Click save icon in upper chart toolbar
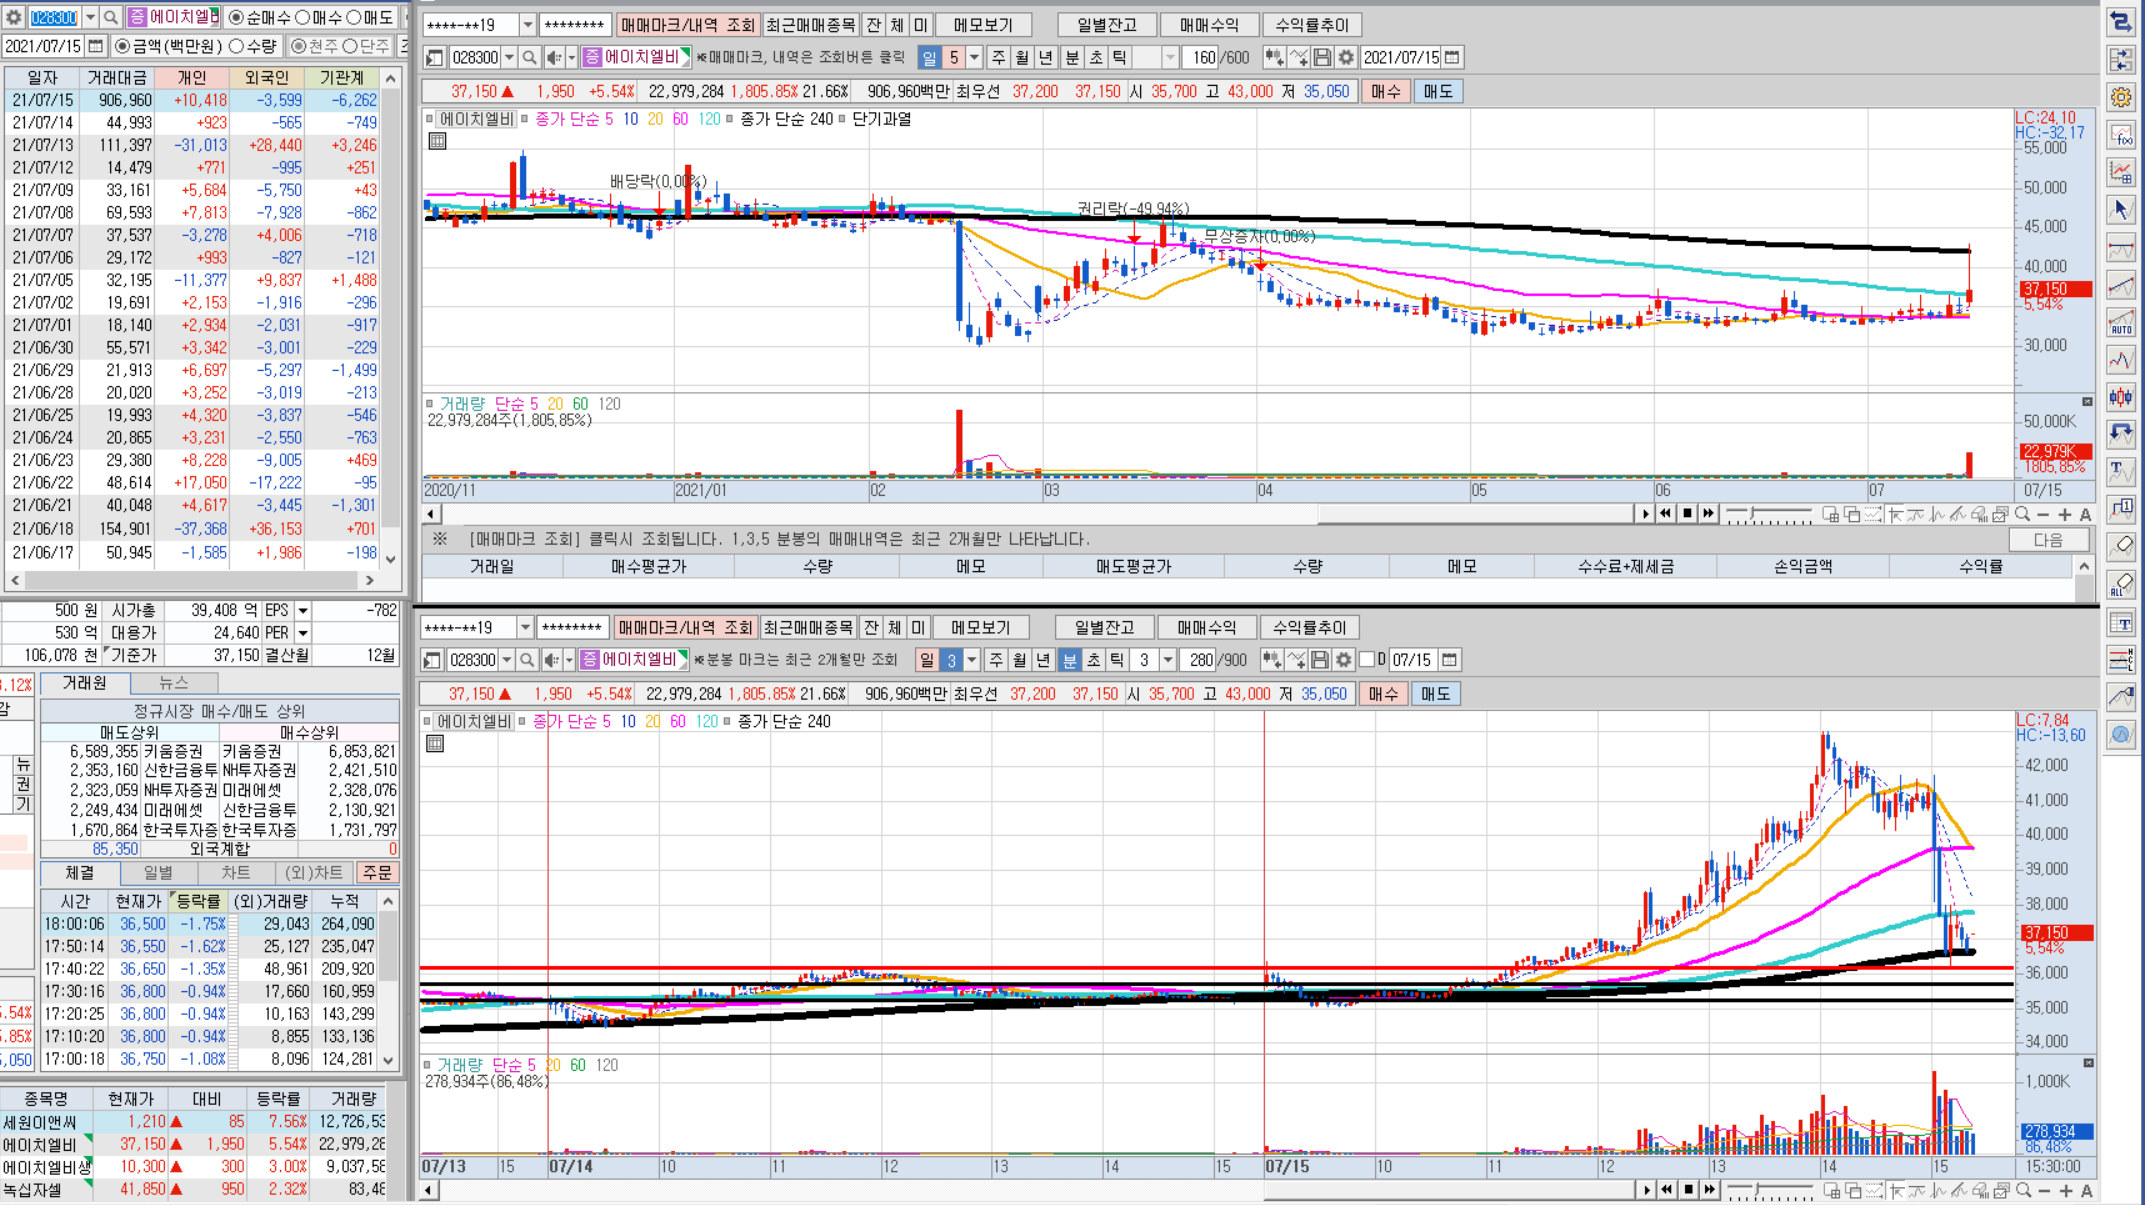Image resolution: width=2145 pixels, height=1205 pixels. tap(1322, 58)
